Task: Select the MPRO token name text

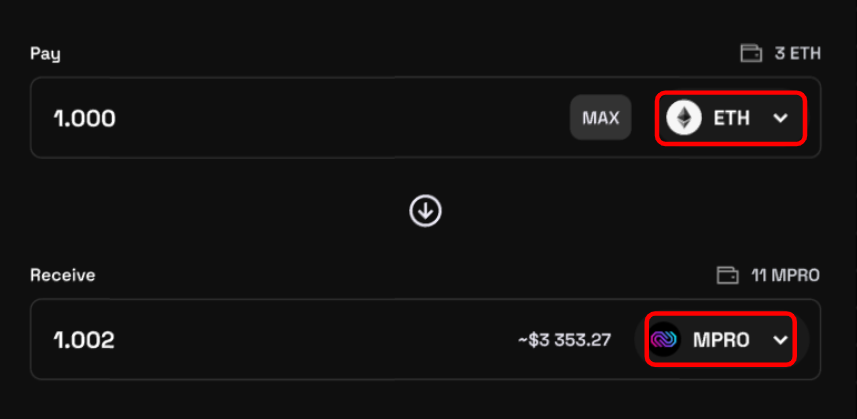Action: click(x=721, y=340)
